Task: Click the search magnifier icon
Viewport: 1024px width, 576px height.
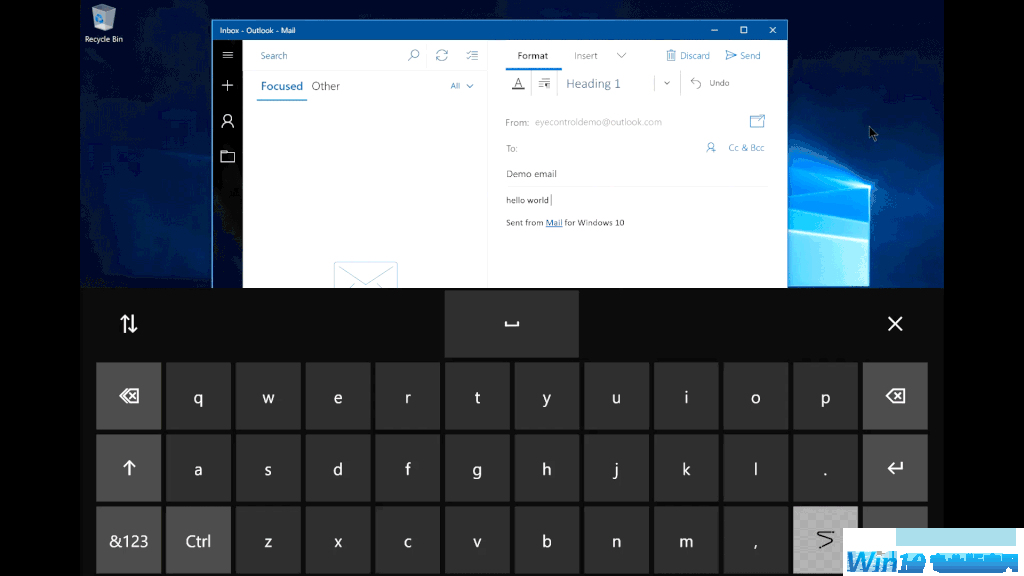Action: pyautogui.click(x=414, y=56)
